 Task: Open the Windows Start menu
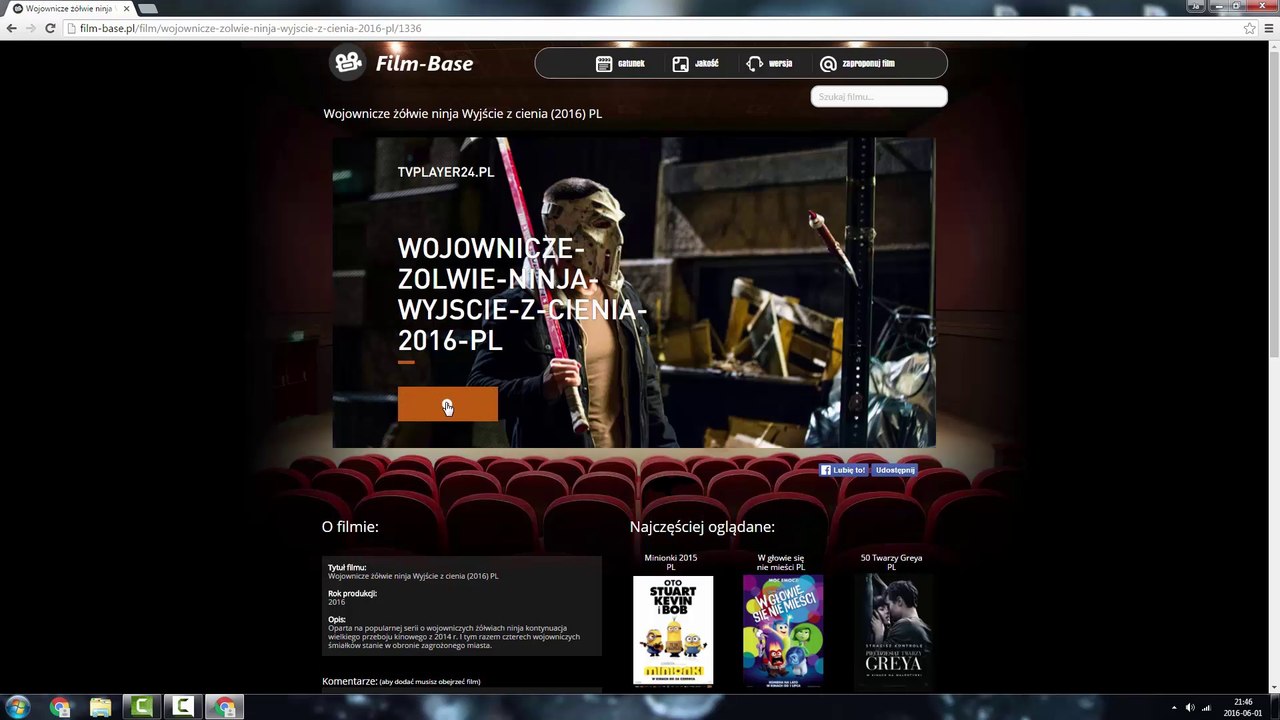(18, 707)
